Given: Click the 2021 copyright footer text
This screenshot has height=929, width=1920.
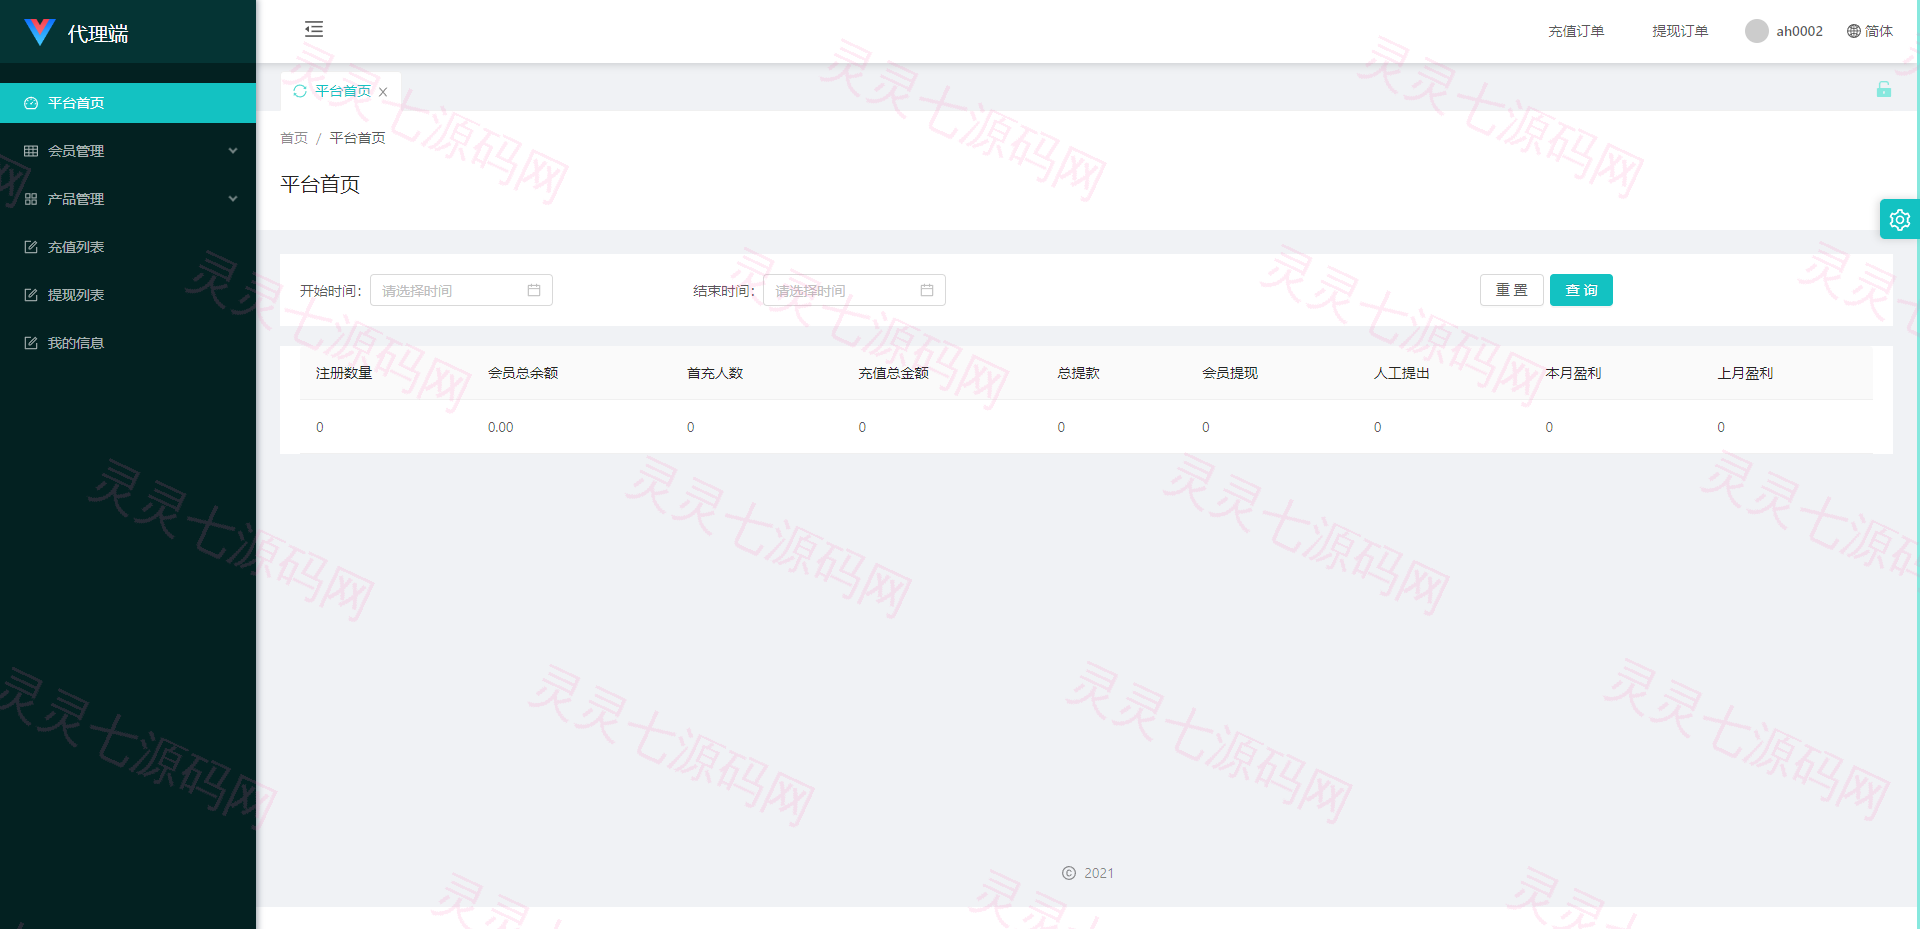Looking at the screenshot, I should (1099, 873).
